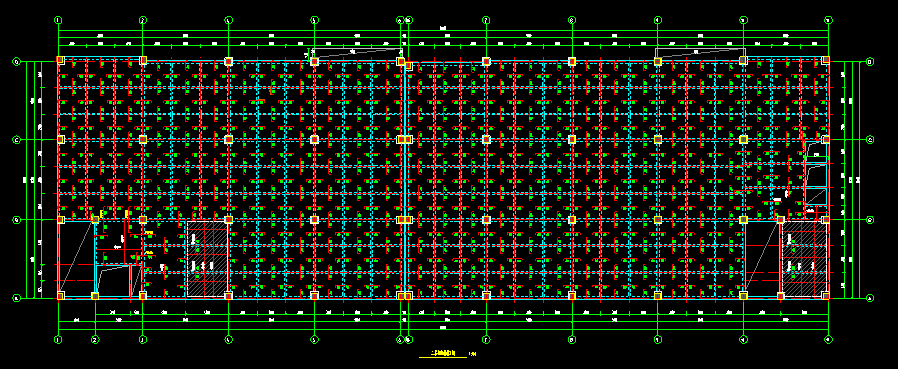898x369 pixels.
Task: Select axis bubble 2 below the plan
Action: [x=95, y=340]
